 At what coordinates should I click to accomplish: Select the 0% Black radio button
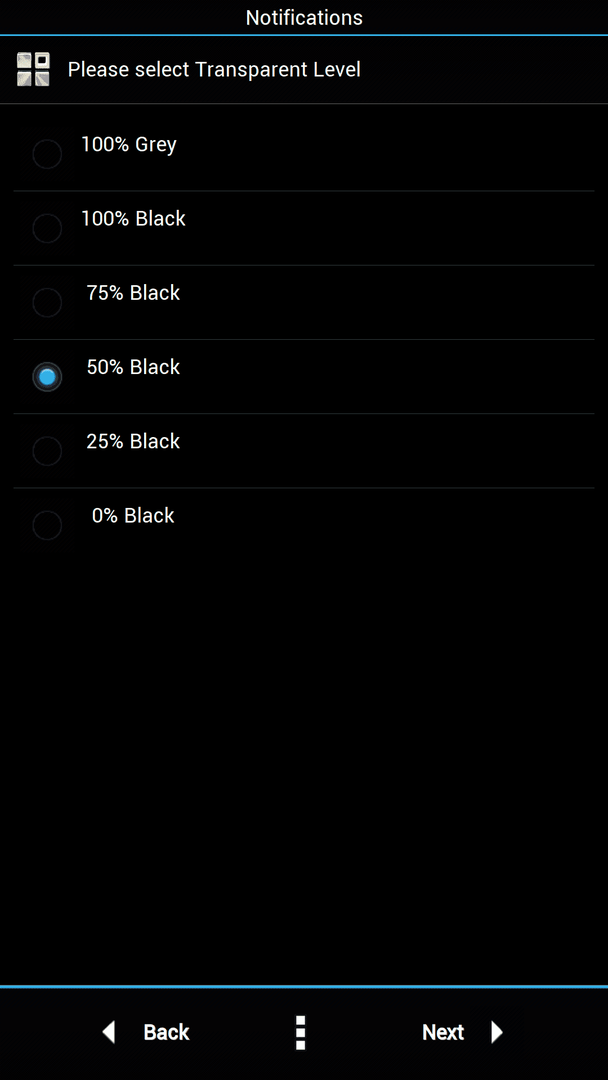pyautogui.click(x=48, y=526)
